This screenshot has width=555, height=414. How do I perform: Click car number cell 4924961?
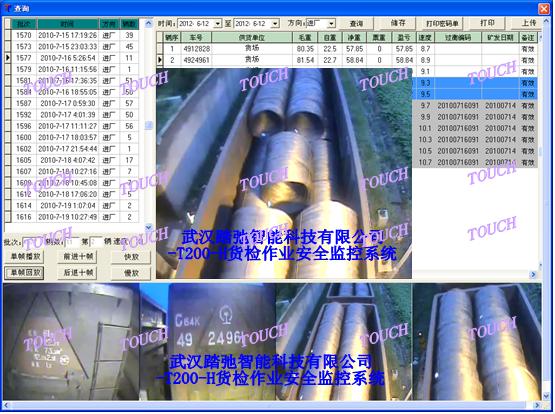196,60
